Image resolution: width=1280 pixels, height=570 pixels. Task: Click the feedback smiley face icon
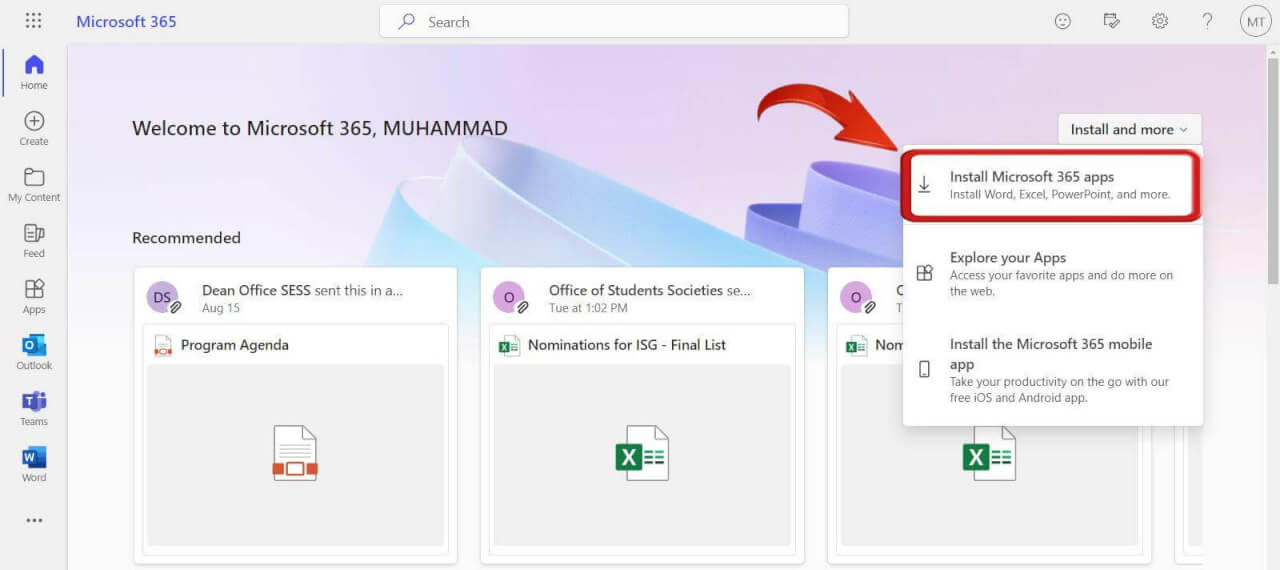1063,21
